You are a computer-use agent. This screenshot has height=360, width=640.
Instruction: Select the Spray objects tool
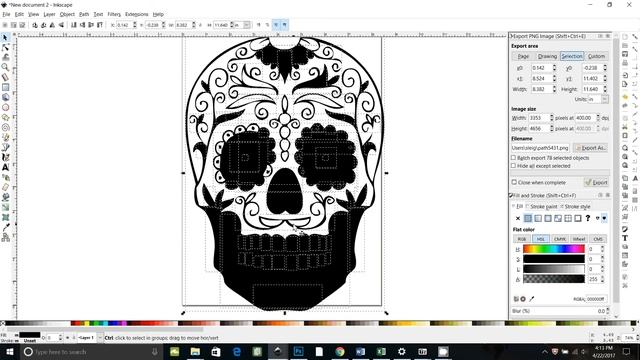coord(5,178)
